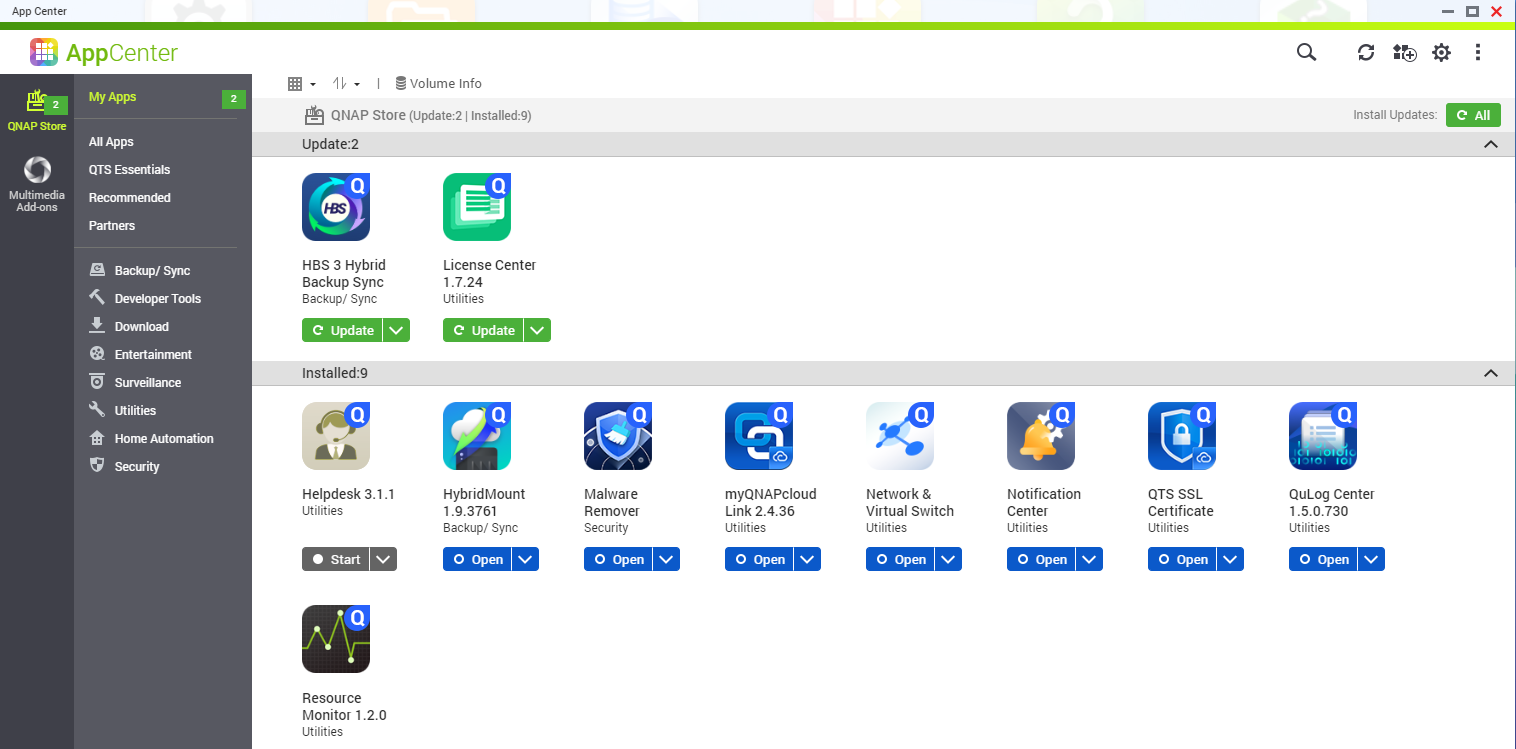This screenshot has width=1516, height=749.
Task: Open the sort order dropdown
Action: tap(346, 84)
